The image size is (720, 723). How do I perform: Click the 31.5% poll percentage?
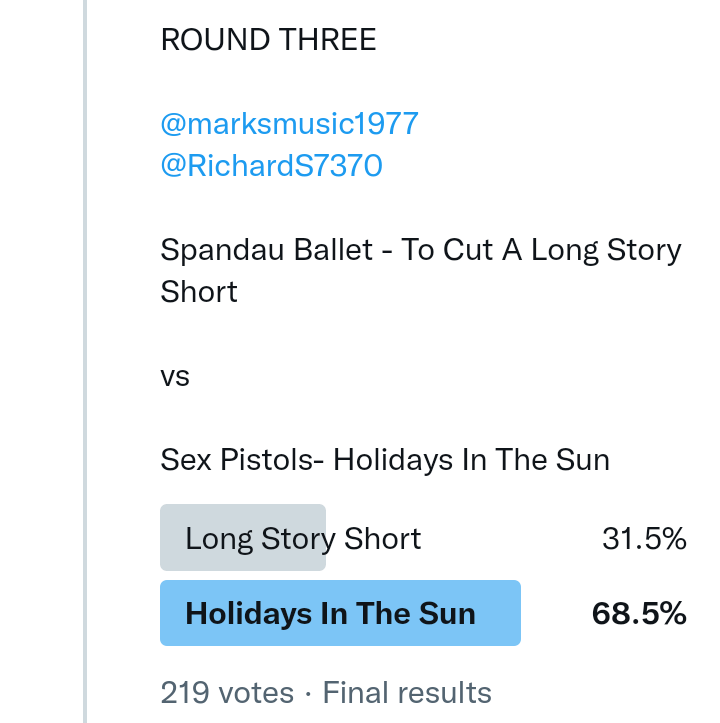[644, 538]
